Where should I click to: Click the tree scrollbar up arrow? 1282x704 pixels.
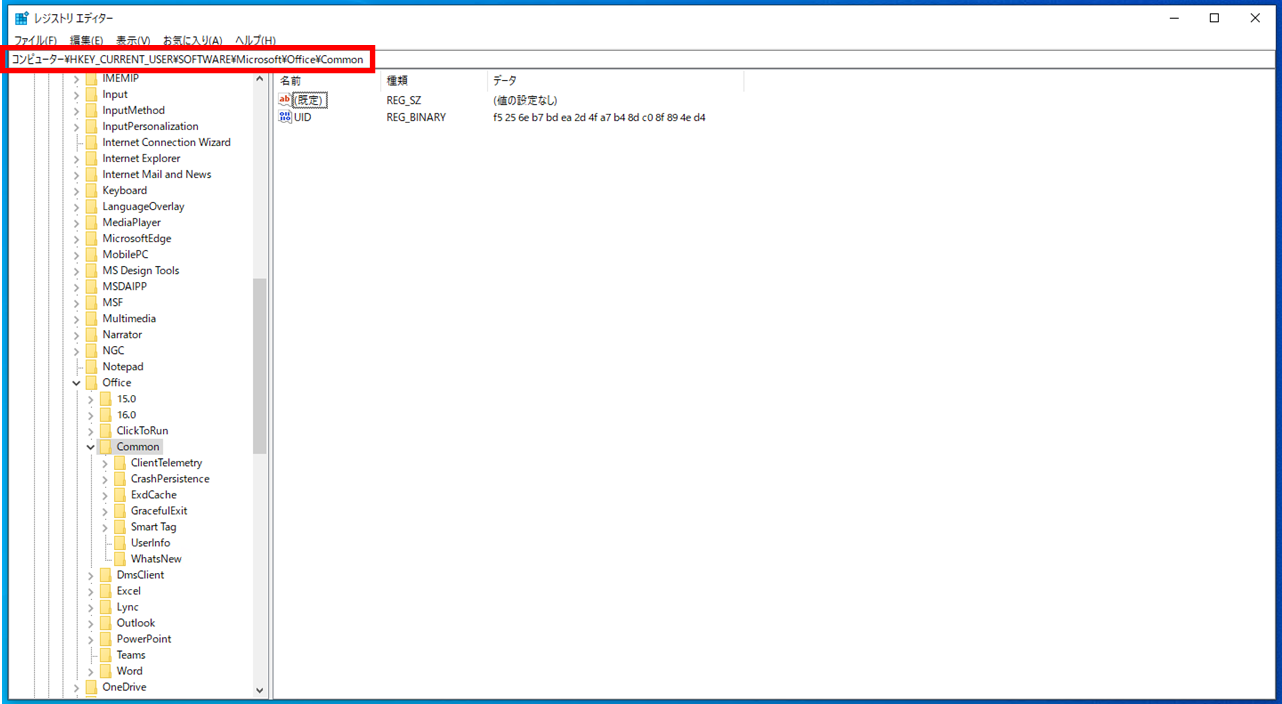[x=260, y=78]
